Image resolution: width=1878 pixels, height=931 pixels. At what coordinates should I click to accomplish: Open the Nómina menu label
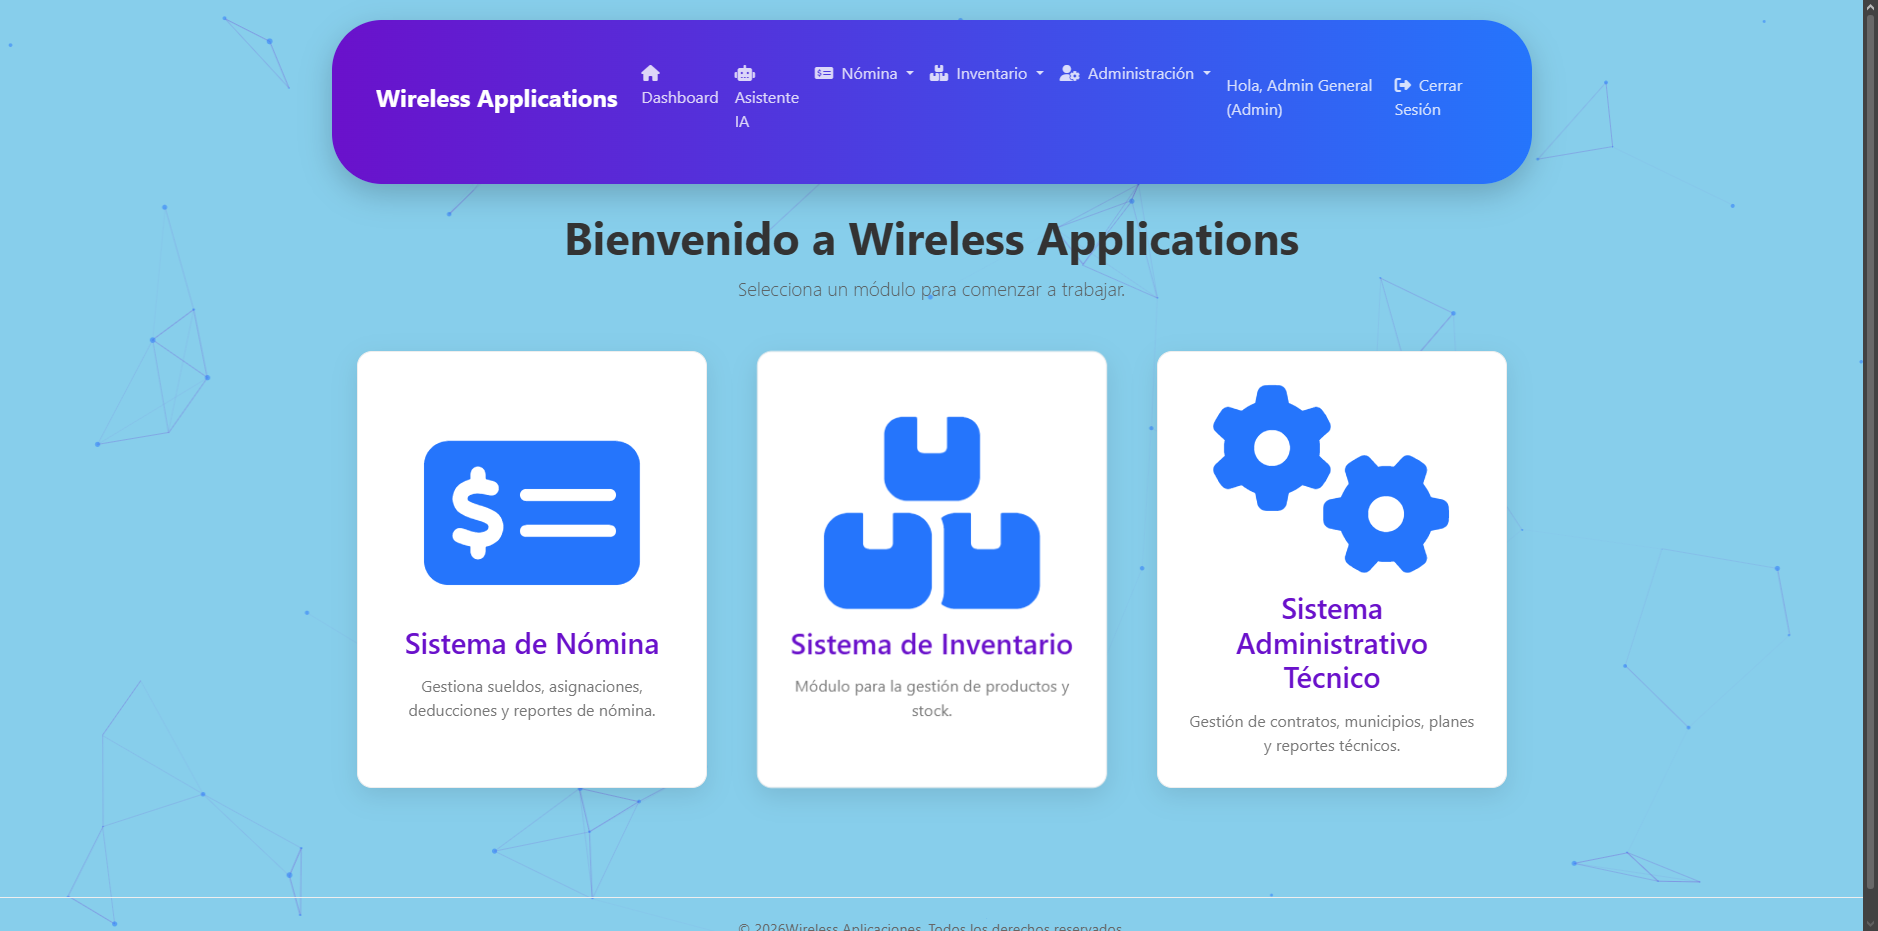[869, 73]
